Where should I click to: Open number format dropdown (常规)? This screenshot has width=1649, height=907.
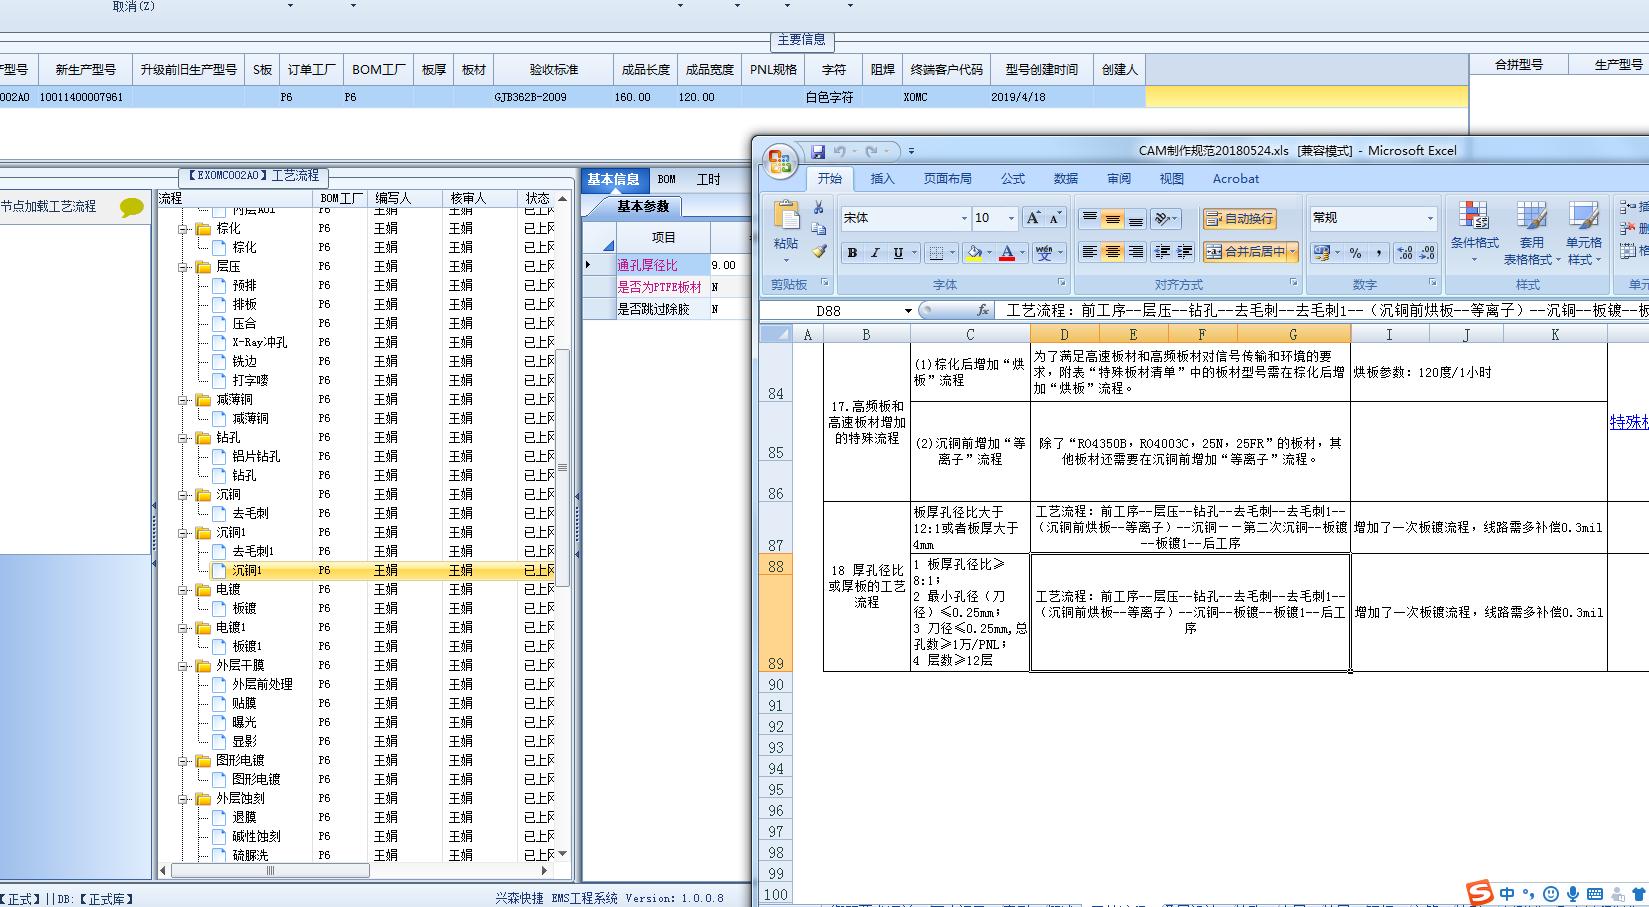click(1430, 218)
